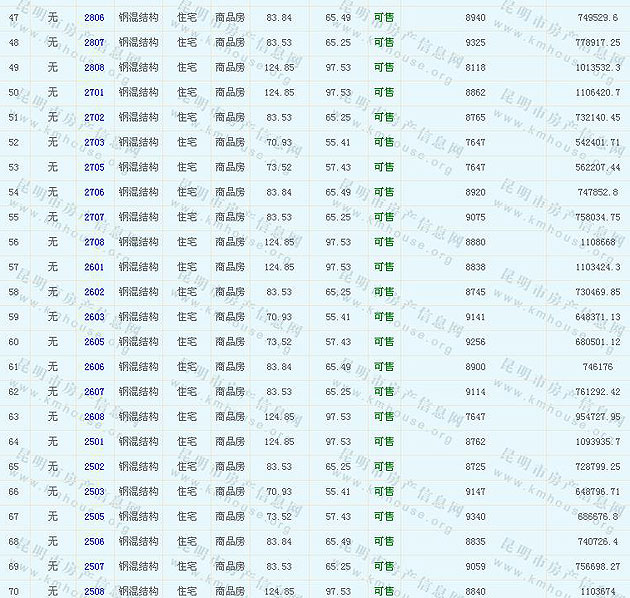Select room number 2706
630x598 pixels.
[94, 193]
